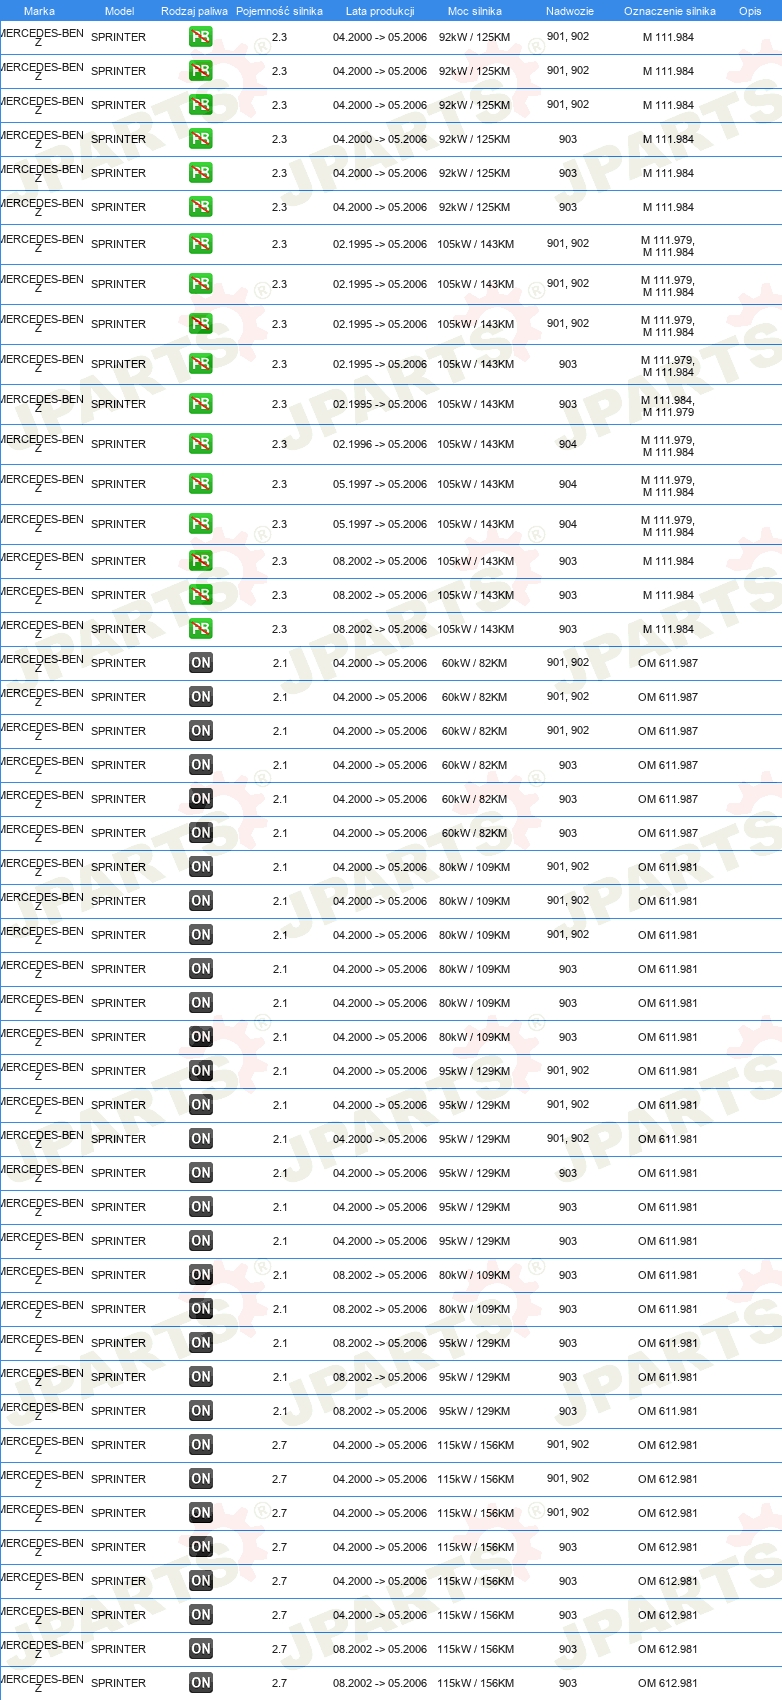Click the bottom-most PB petrol icon

201,629
